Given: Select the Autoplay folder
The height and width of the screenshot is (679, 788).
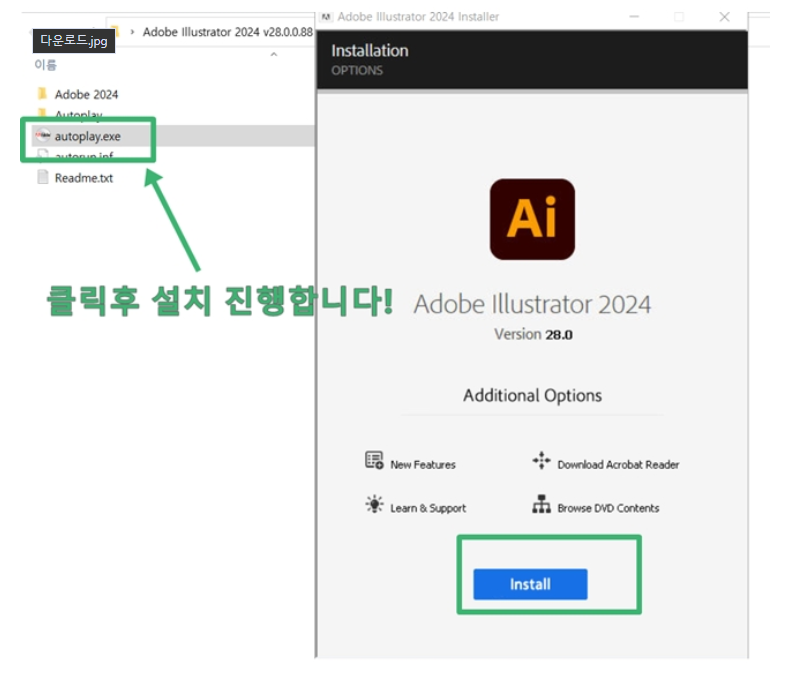Looking at the screenshot, I should click(78, 115).
